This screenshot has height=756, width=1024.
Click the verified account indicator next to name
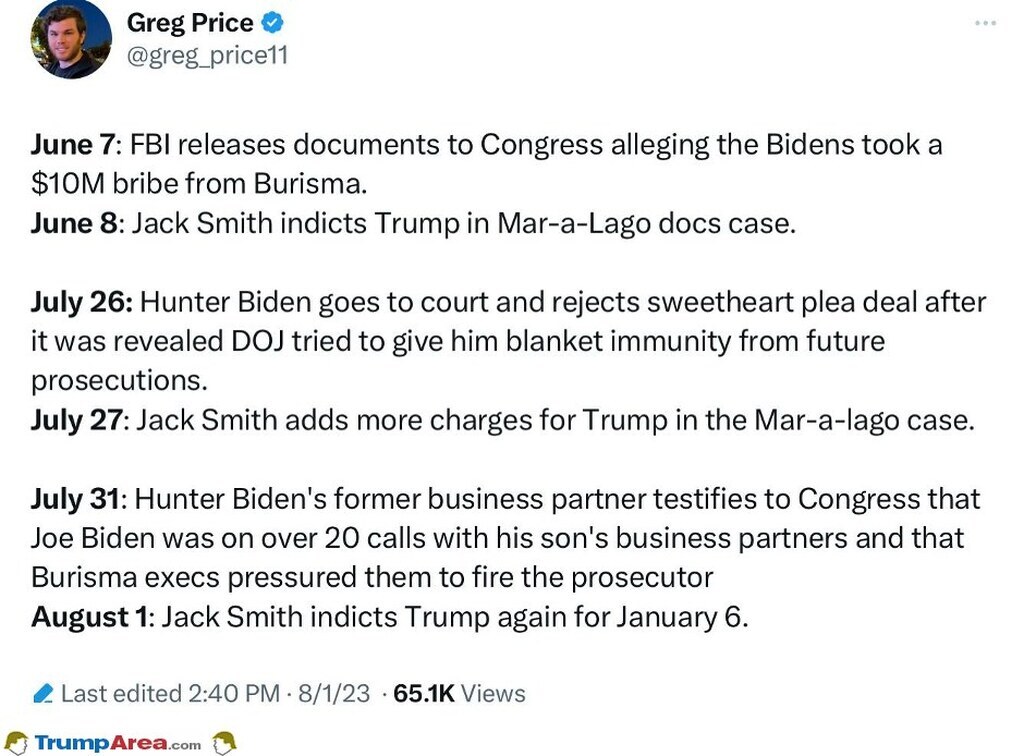pos(270,22)
